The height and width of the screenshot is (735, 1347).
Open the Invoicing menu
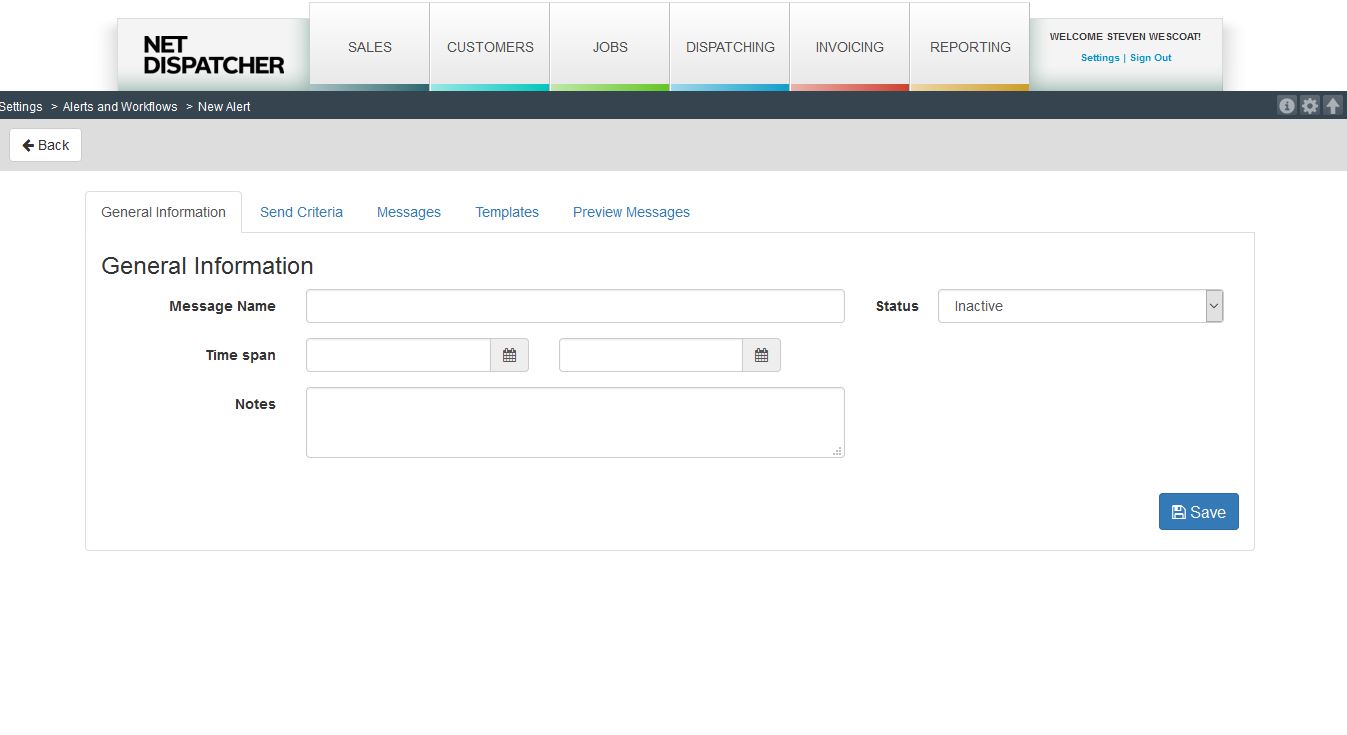pyautogui.click(x=850, y=47)
